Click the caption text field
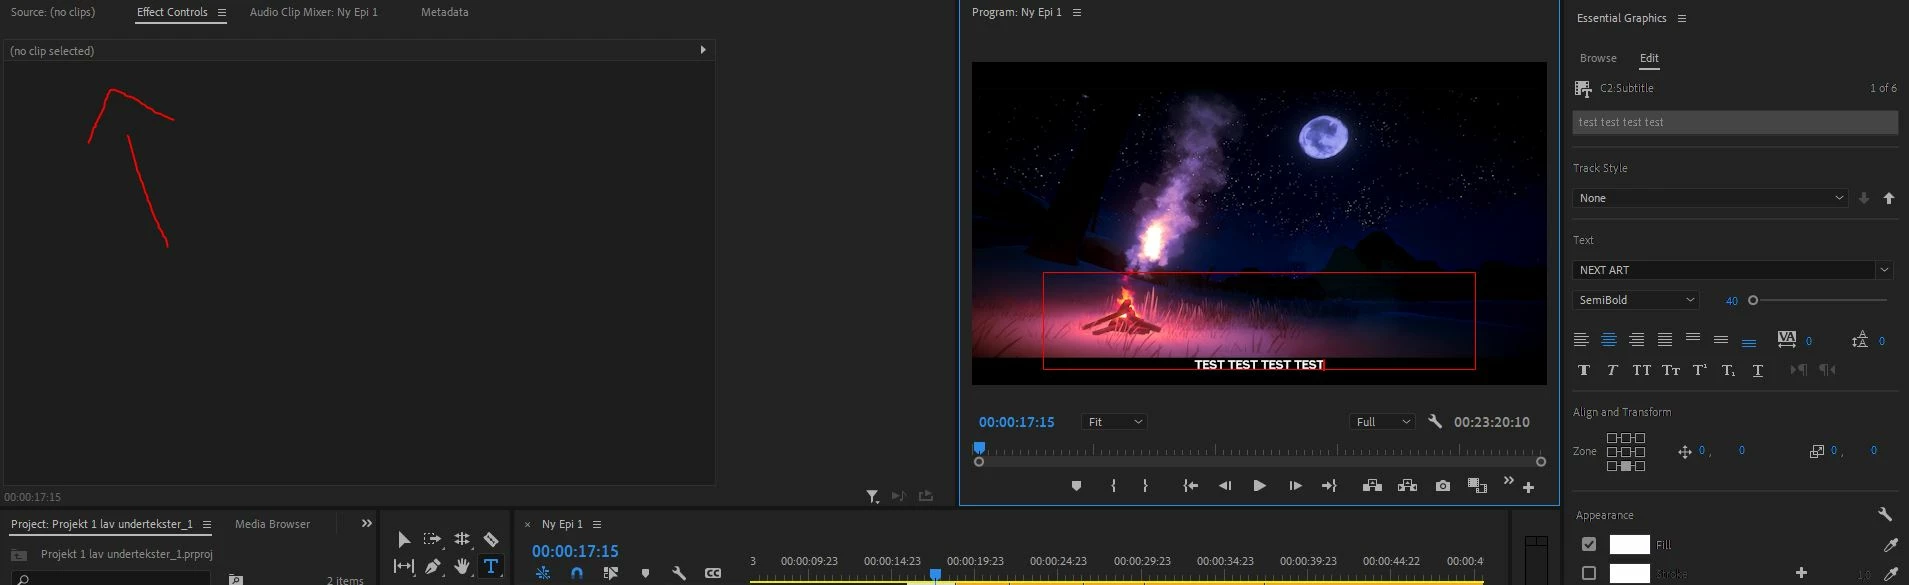 [1735, 122]
